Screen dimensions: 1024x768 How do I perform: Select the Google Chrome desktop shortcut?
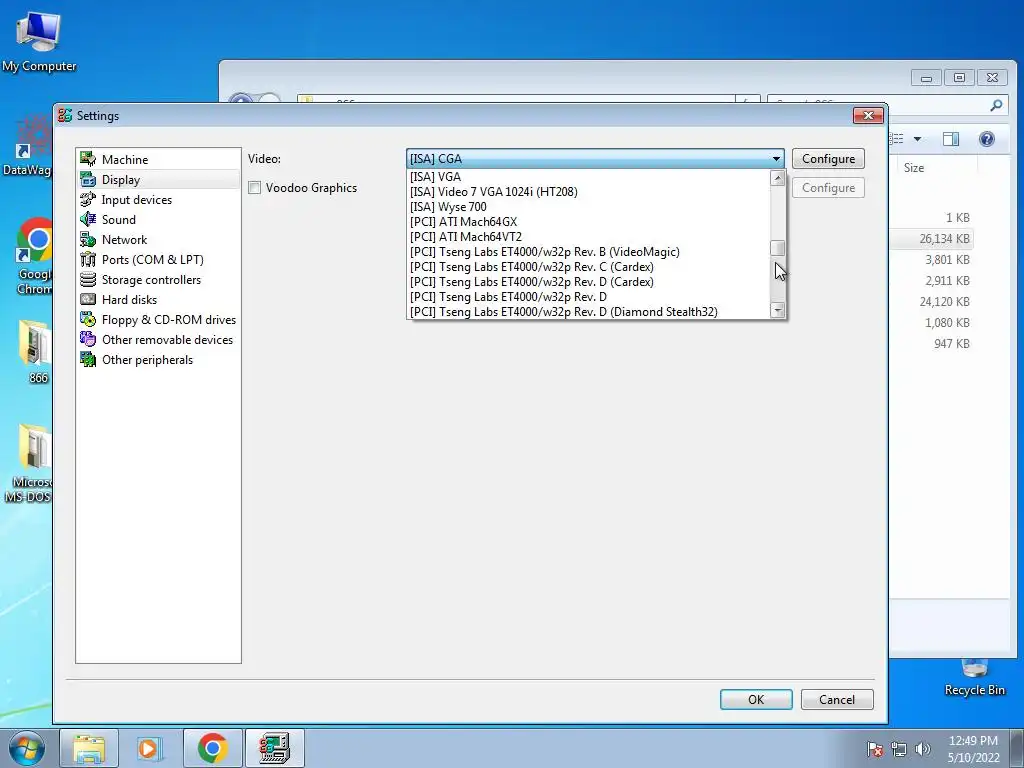[33, 256]
